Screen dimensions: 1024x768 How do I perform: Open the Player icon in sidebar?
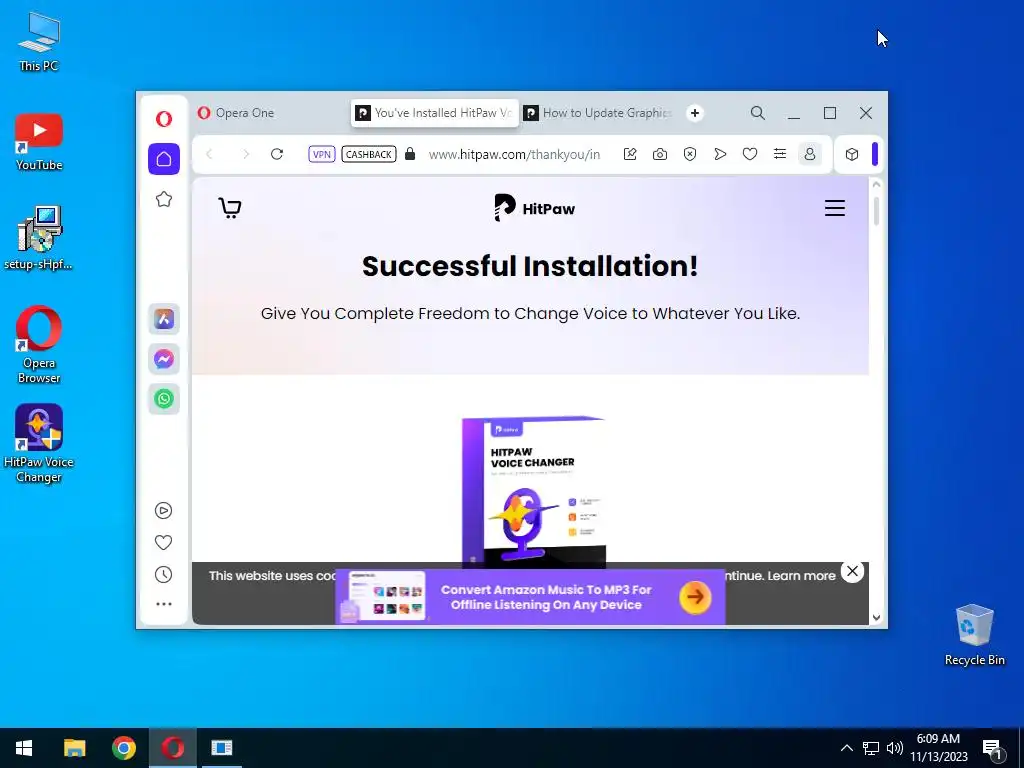[x=163, y=511]
